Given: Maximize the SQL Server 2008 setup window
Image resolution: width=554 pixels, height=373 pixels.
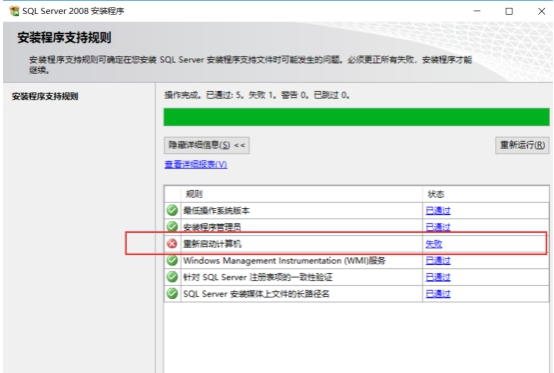Looking at the screenshot, I should [509, 11].
